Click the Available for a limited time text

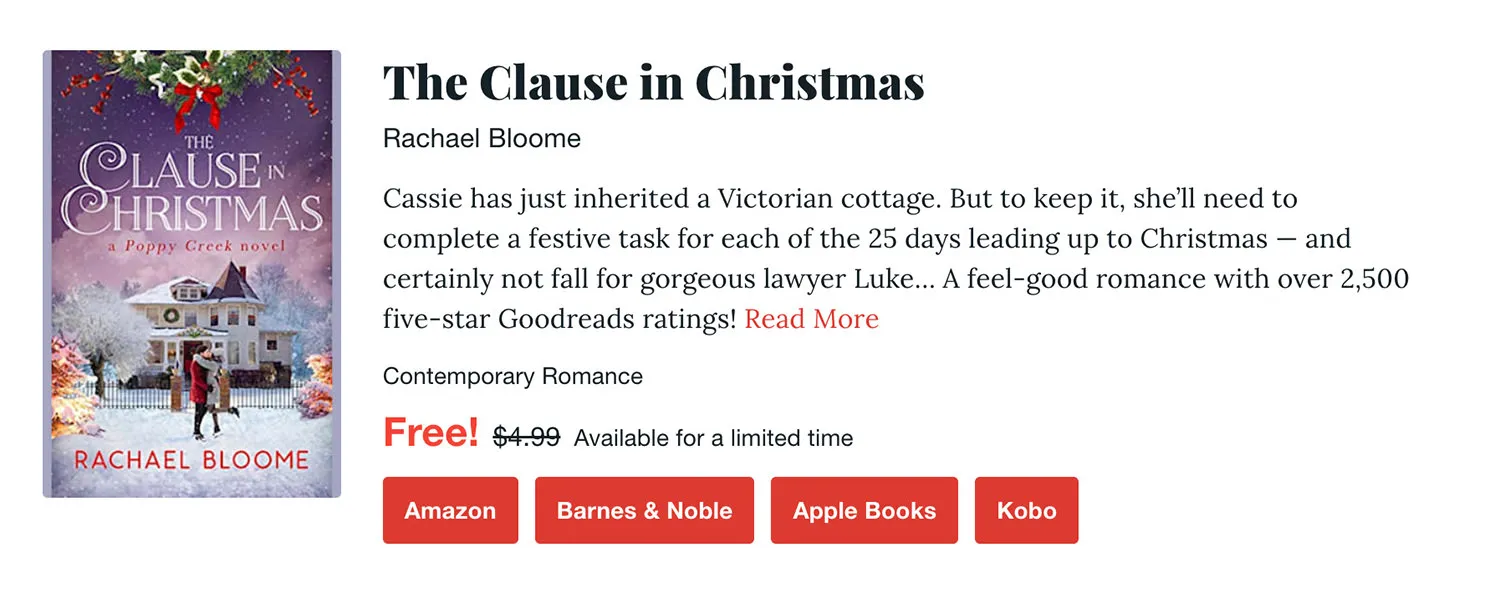[713, 438]
